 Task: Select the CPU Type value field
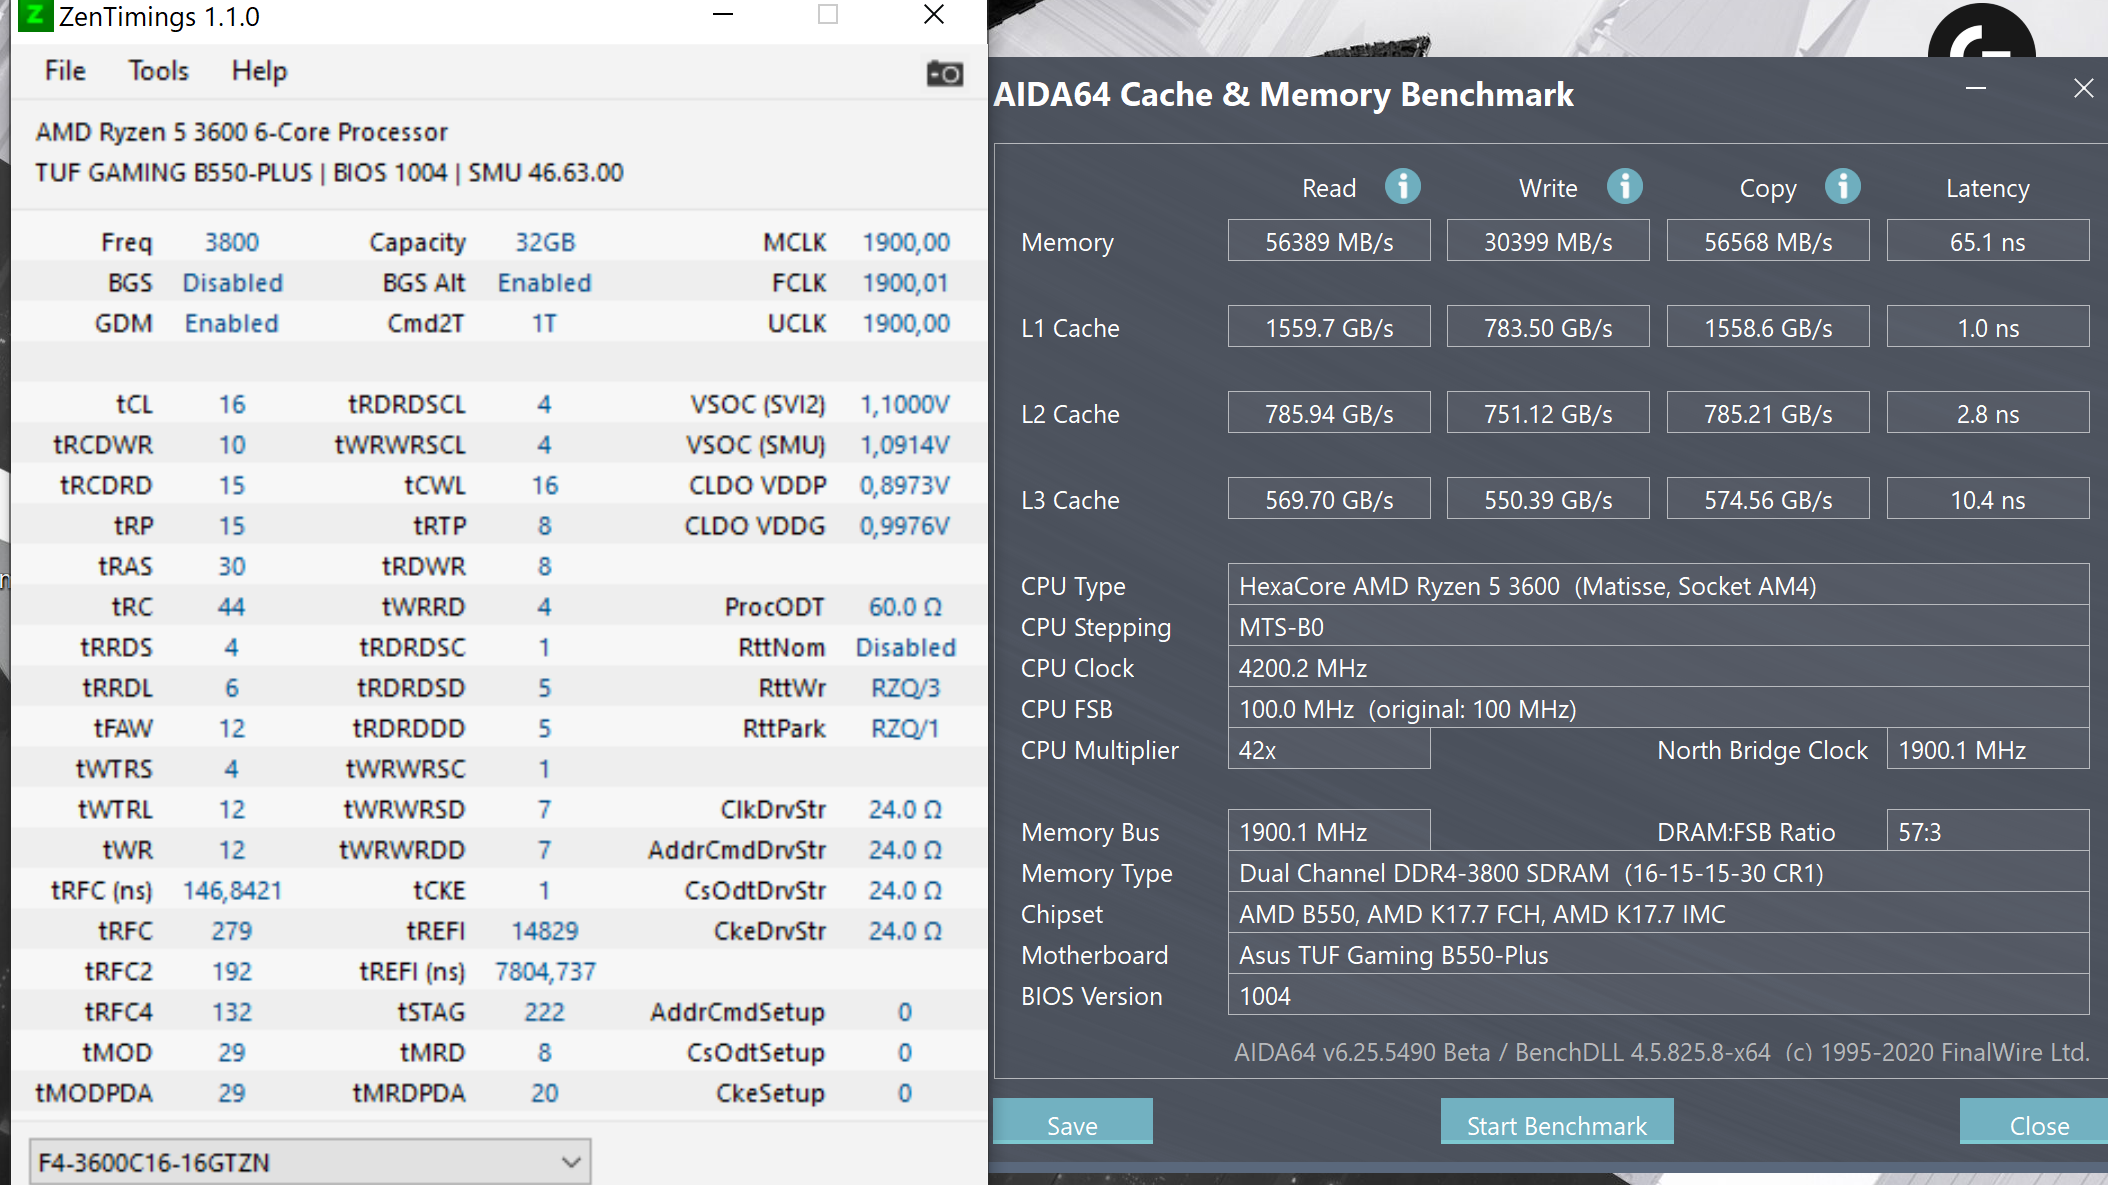tap(1657, 586)
